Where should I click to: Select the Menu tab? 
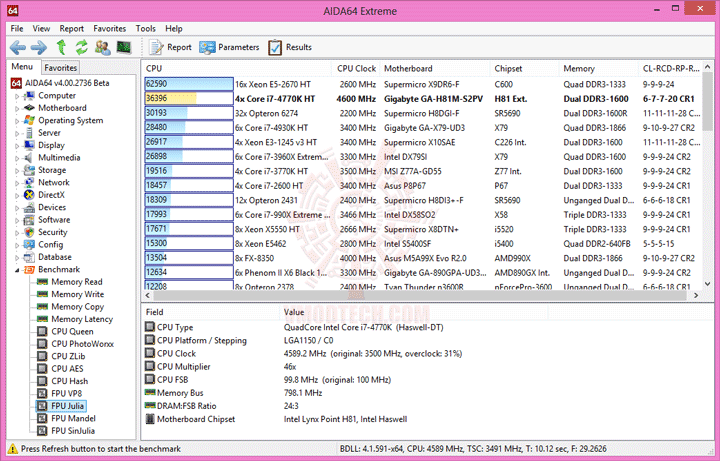pos(22,67)
